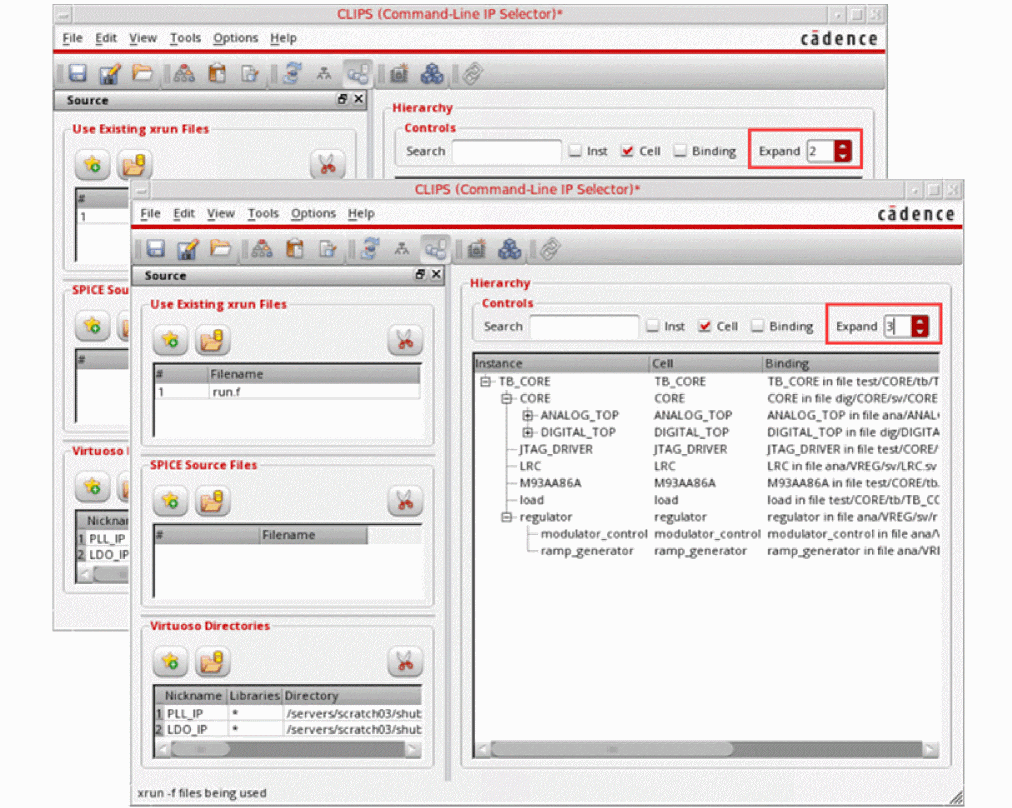Open View menu in front window
The width and height of the screenshot is (1012, 808).
point(220,213)
